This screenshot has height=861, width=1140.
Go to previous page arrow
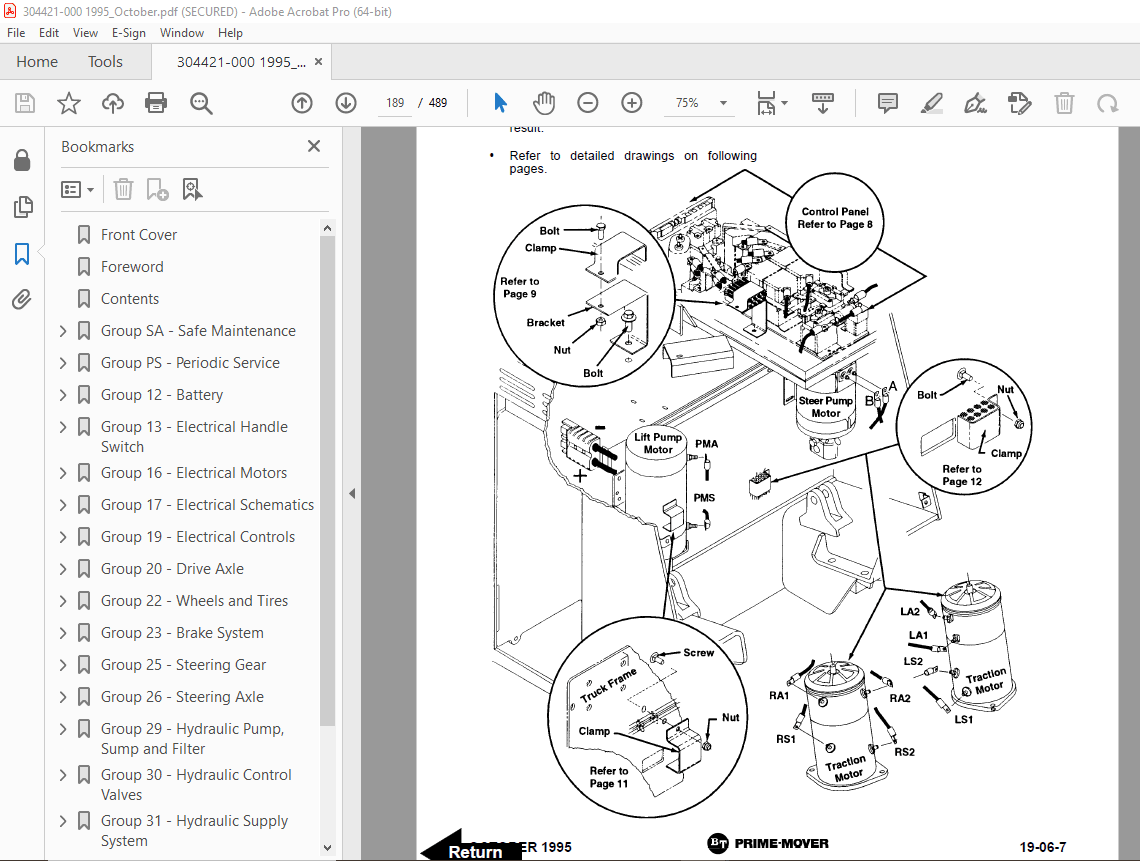click(x=302, y=103)
